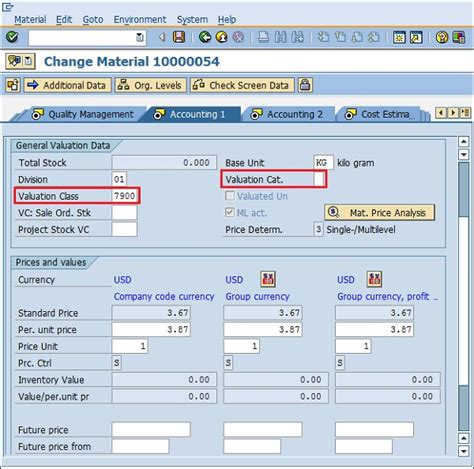Click the First Page icon
Image resolution: width=474 pixels, height=469 pixels.
click(x=323, y=37)
